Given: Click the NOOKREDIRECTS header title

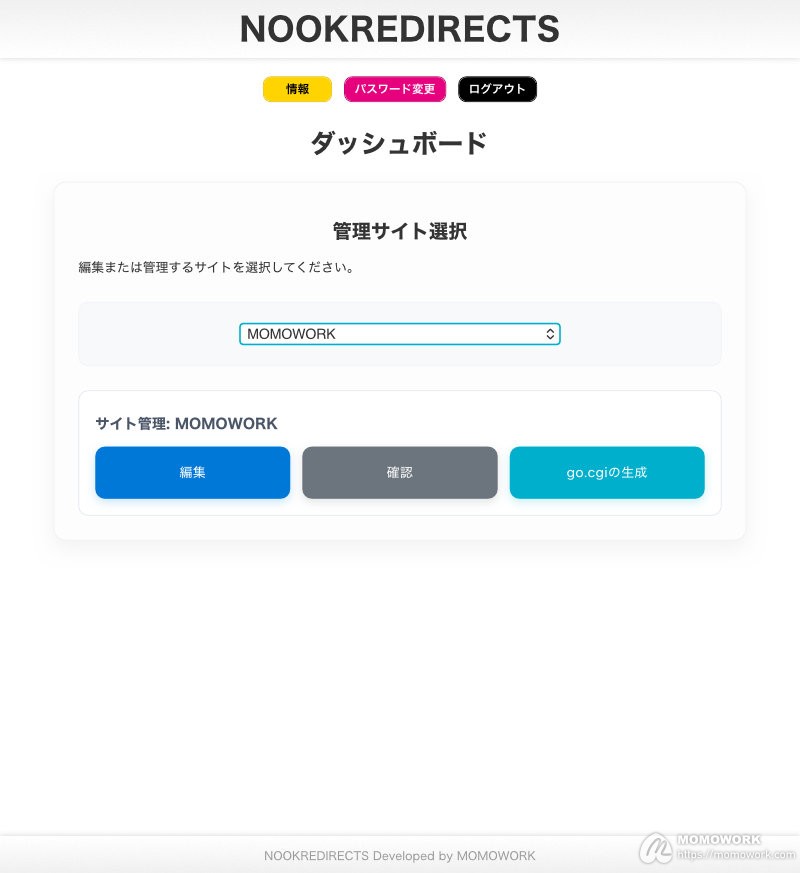Looking at the screenshot, I should click(400, 29).
